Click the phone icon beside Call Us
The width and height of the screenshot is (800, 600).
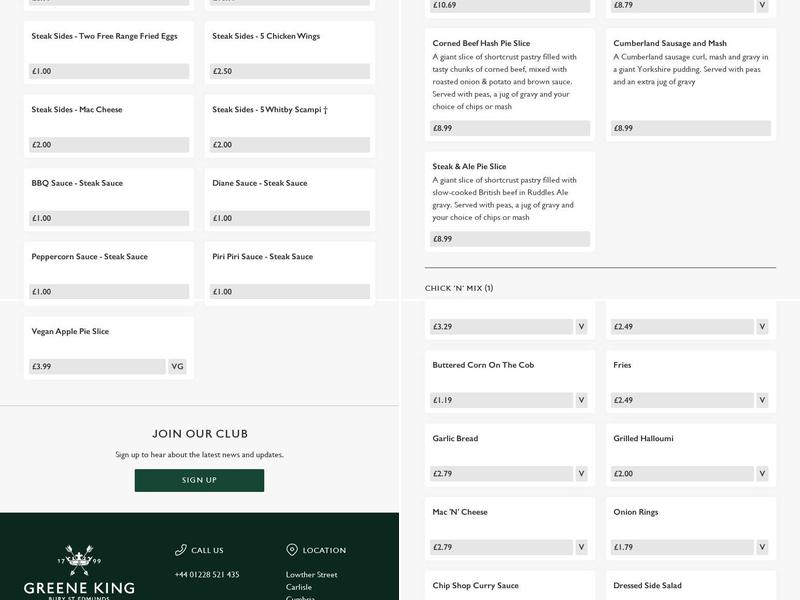[180, 550]
